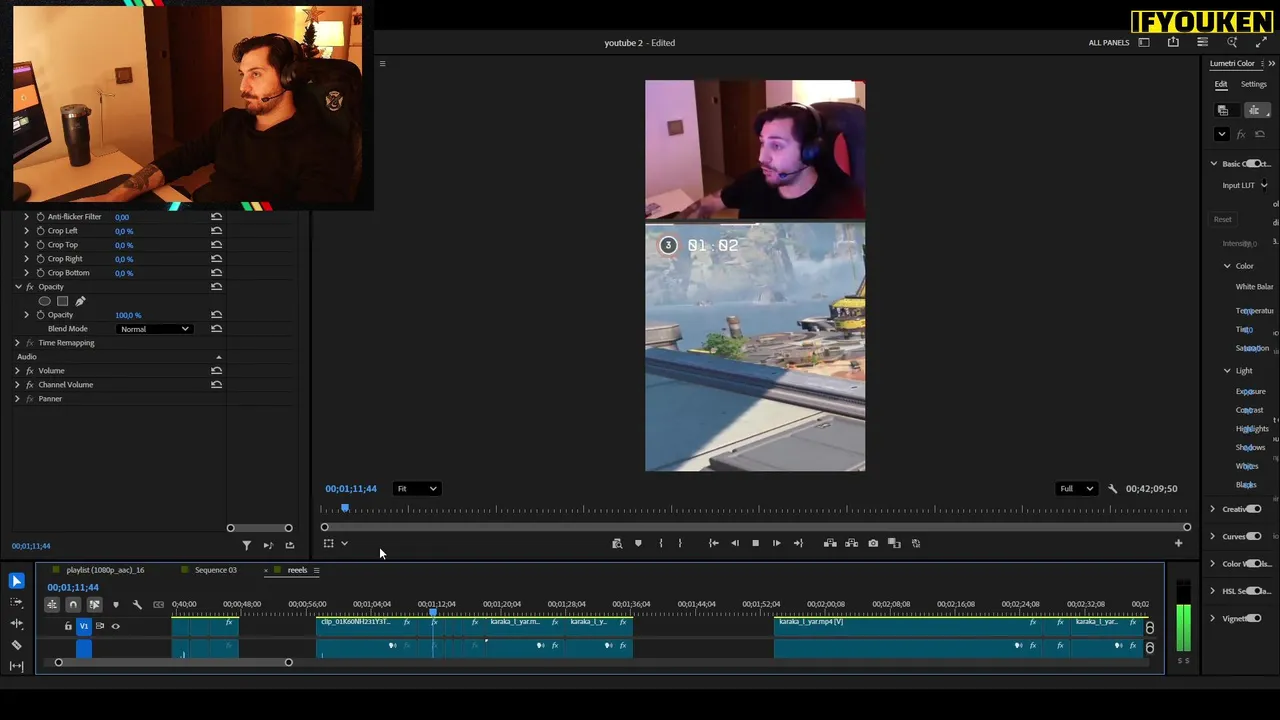Viewport: 1280px width, 720px height.
Task: Toggle V1 track targeting button
Action: tap(84, 626)
